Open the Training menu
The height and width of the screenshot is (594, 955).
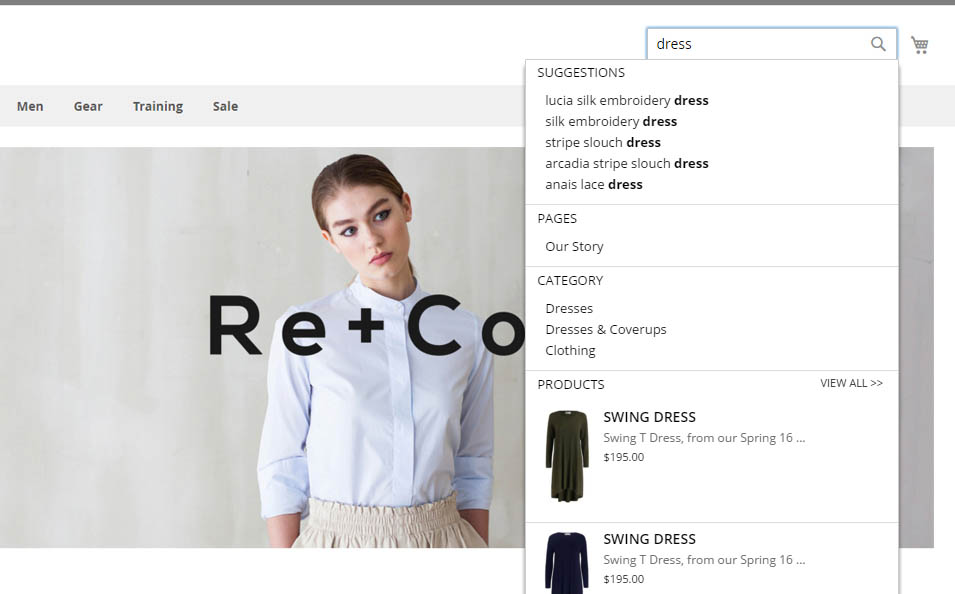[158, 106]
